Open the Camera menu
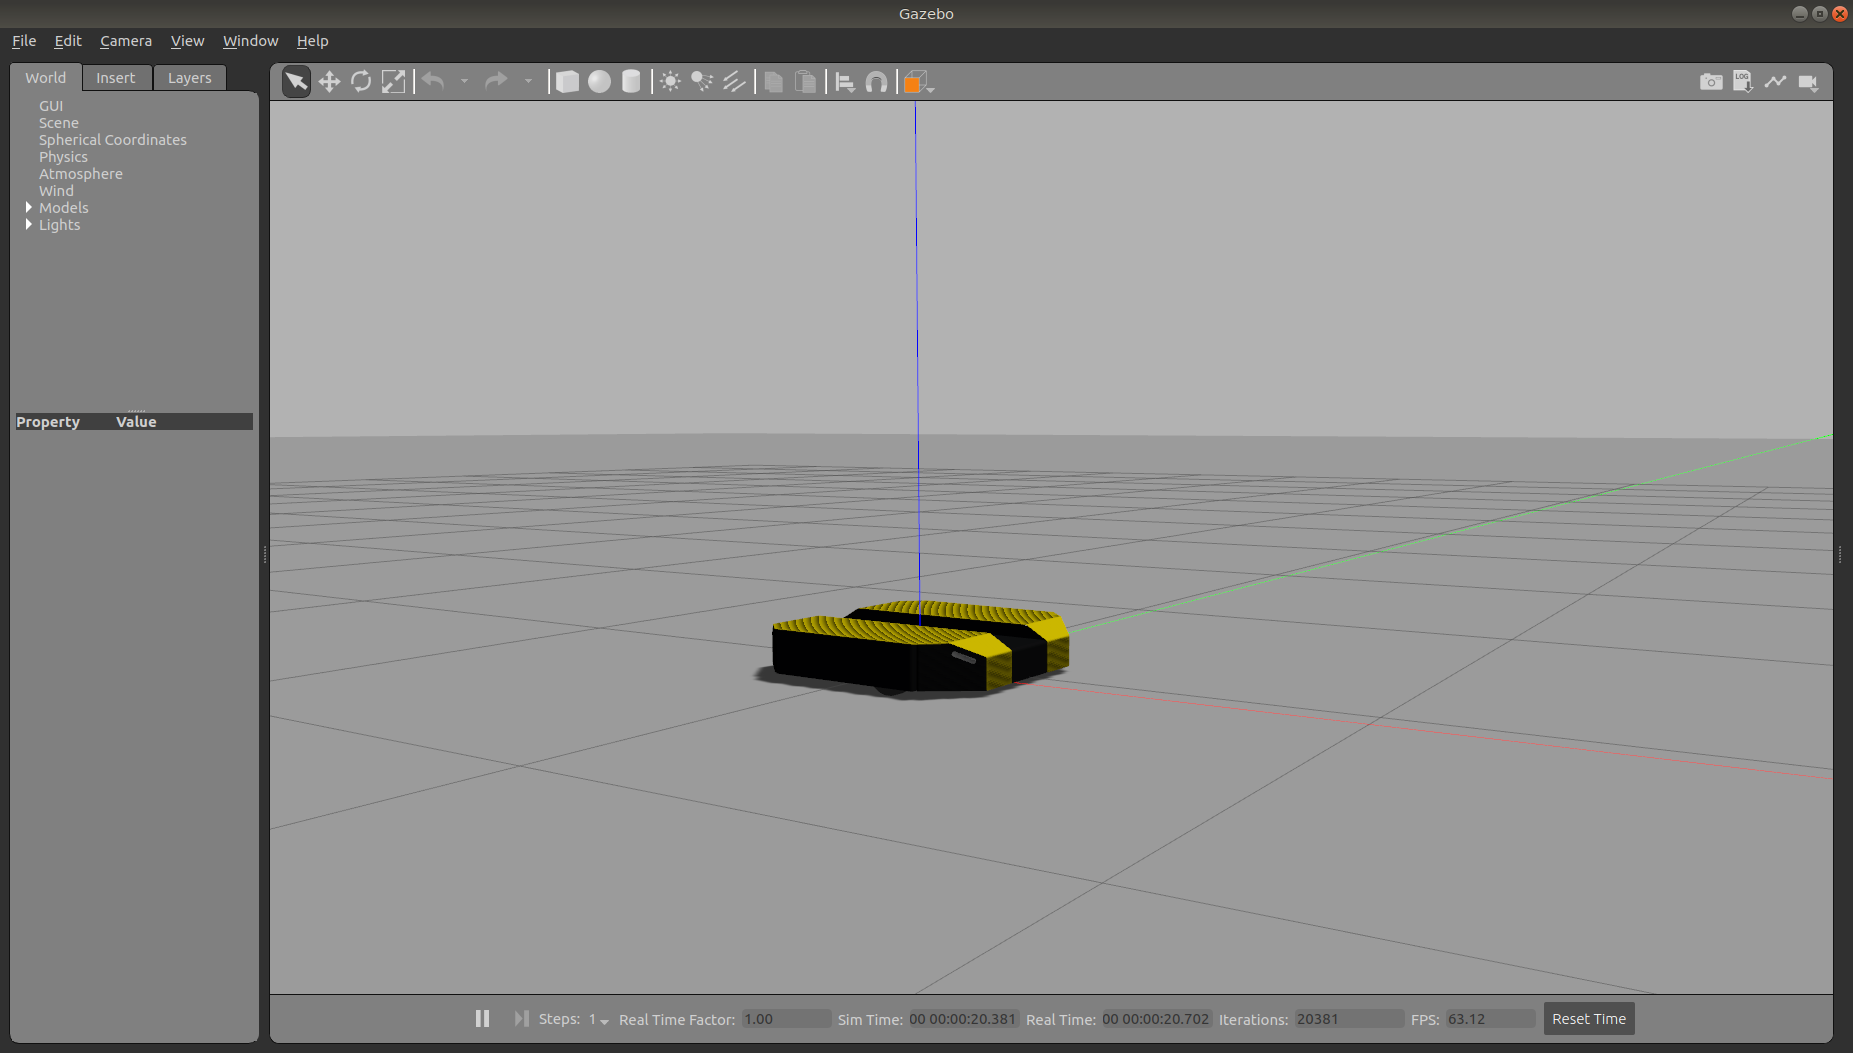Image resolution: width=1853 pixels, height=1053 pixels. pos(126,41)
